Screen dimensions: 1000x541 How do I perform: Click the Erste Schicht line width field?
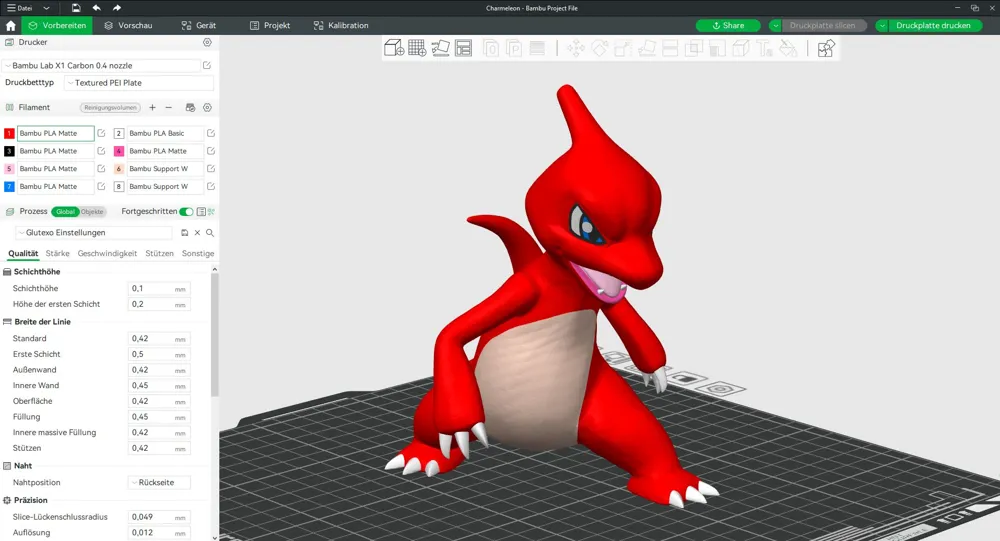(159, 354)
